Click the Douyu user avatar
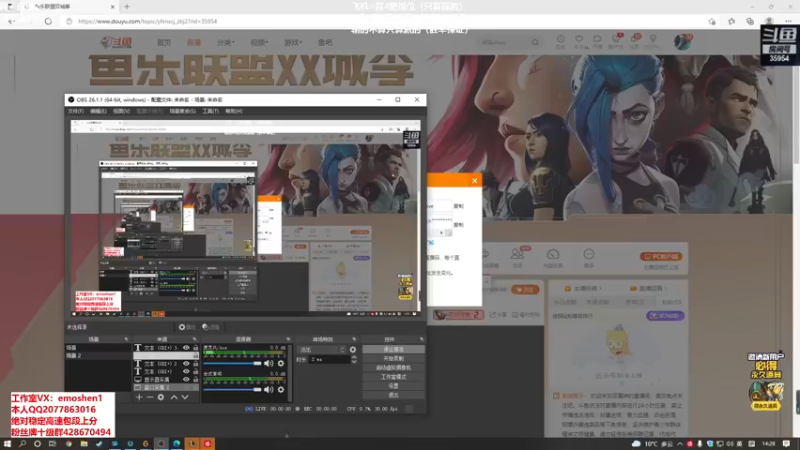Viewport: 800px width, 450px height. [x=682, y=42]
